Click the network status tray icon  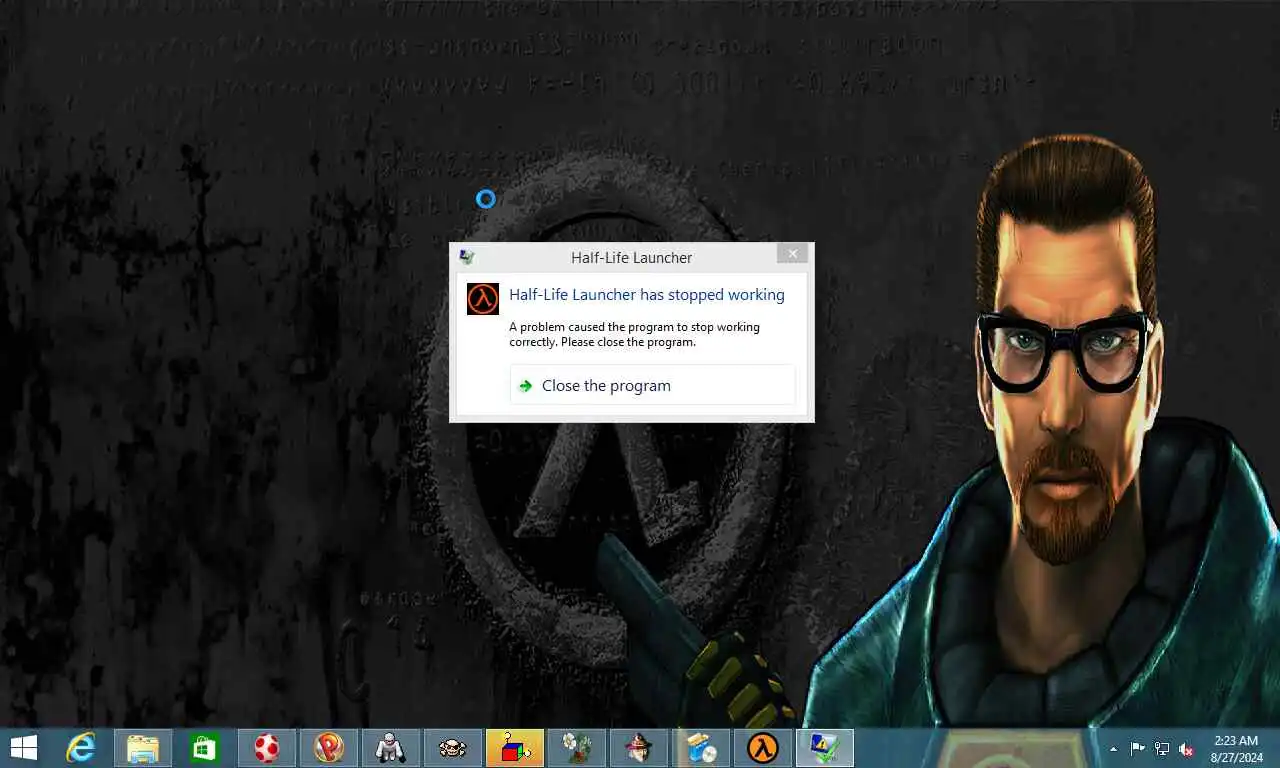point(1162,748)
